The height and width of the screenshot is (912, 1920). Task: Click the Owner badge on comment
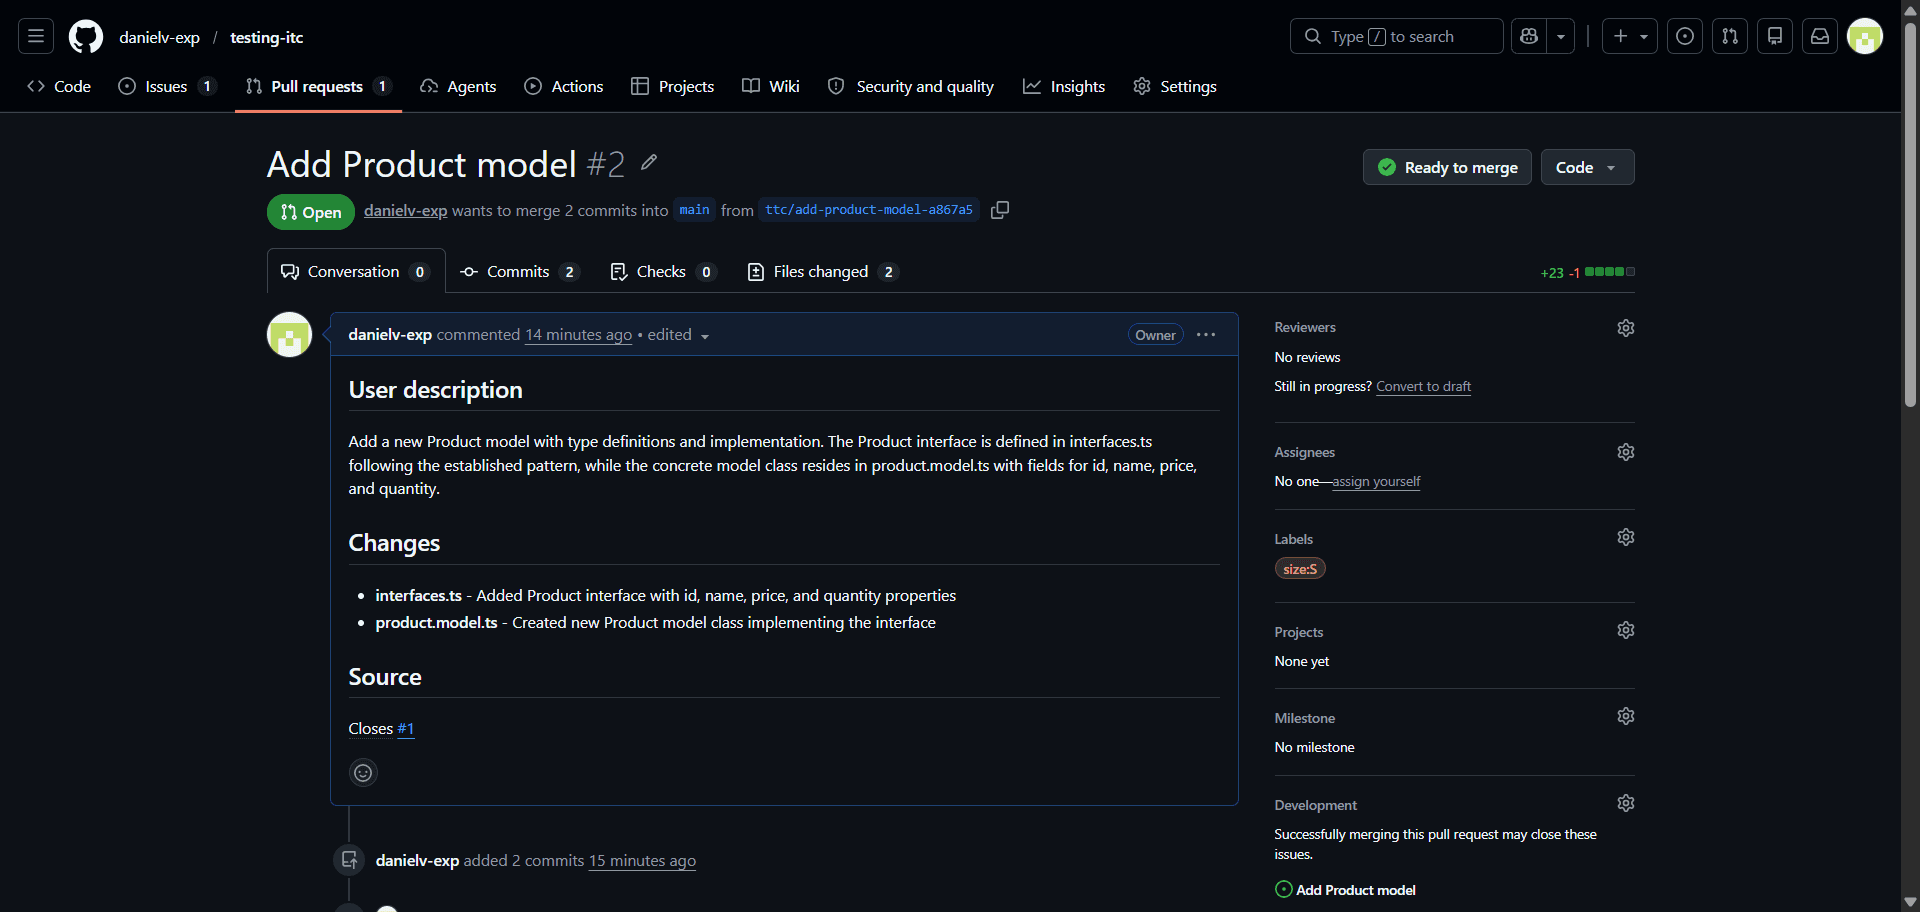[1155, 335]
